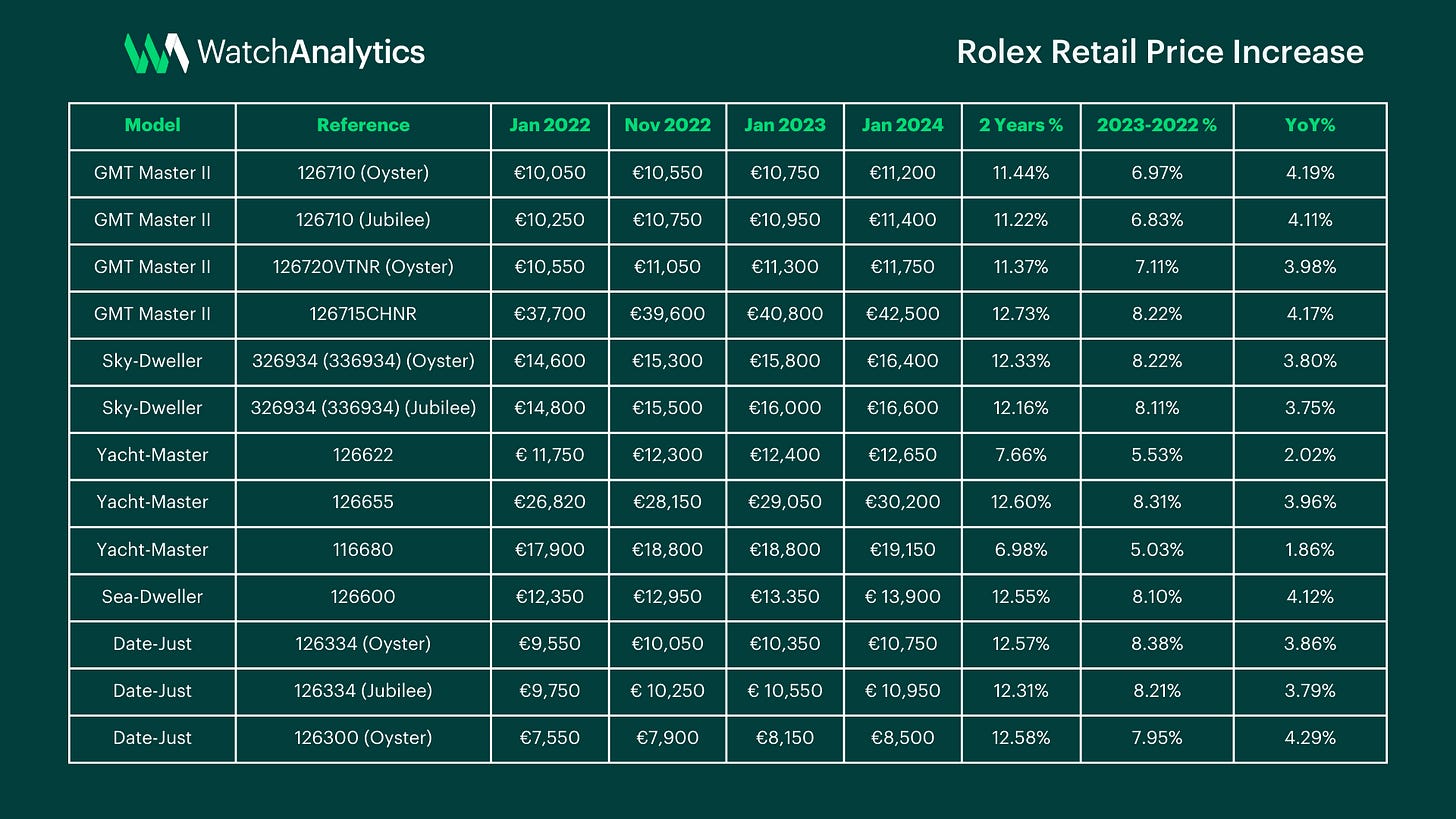Click the WatchAnalytics brand name text
This screenshot has width=1456, height=819.
click(311, 52)
